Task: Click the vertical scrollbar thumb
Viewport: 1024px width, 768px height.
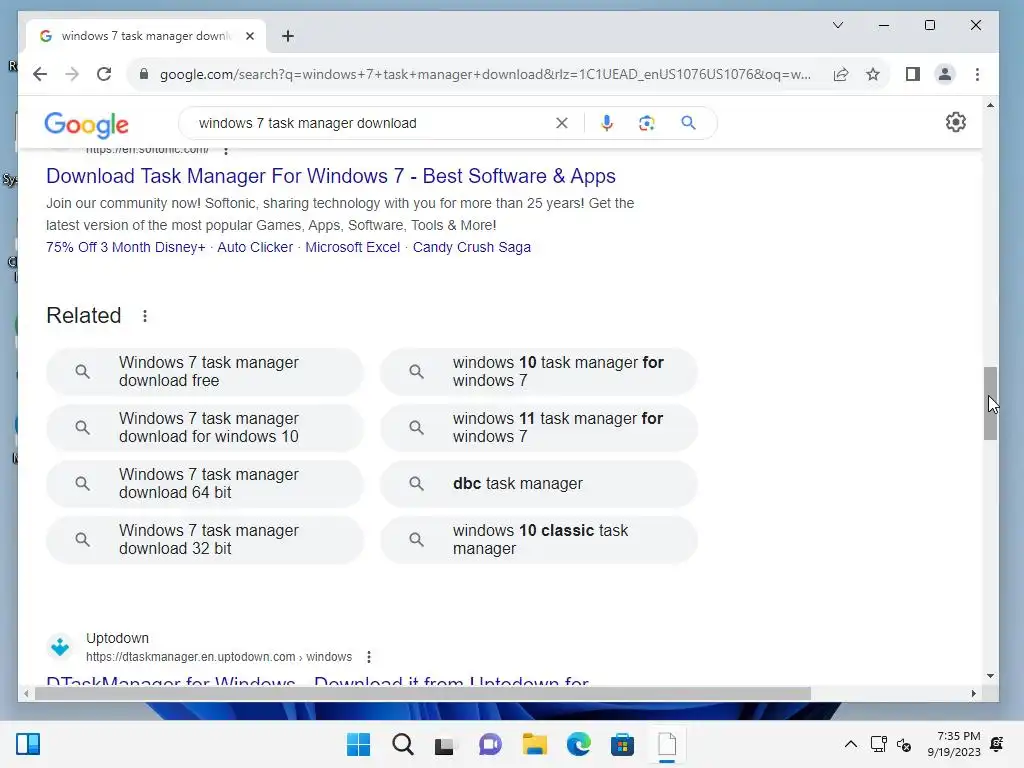Action: [x=990, y=403]
